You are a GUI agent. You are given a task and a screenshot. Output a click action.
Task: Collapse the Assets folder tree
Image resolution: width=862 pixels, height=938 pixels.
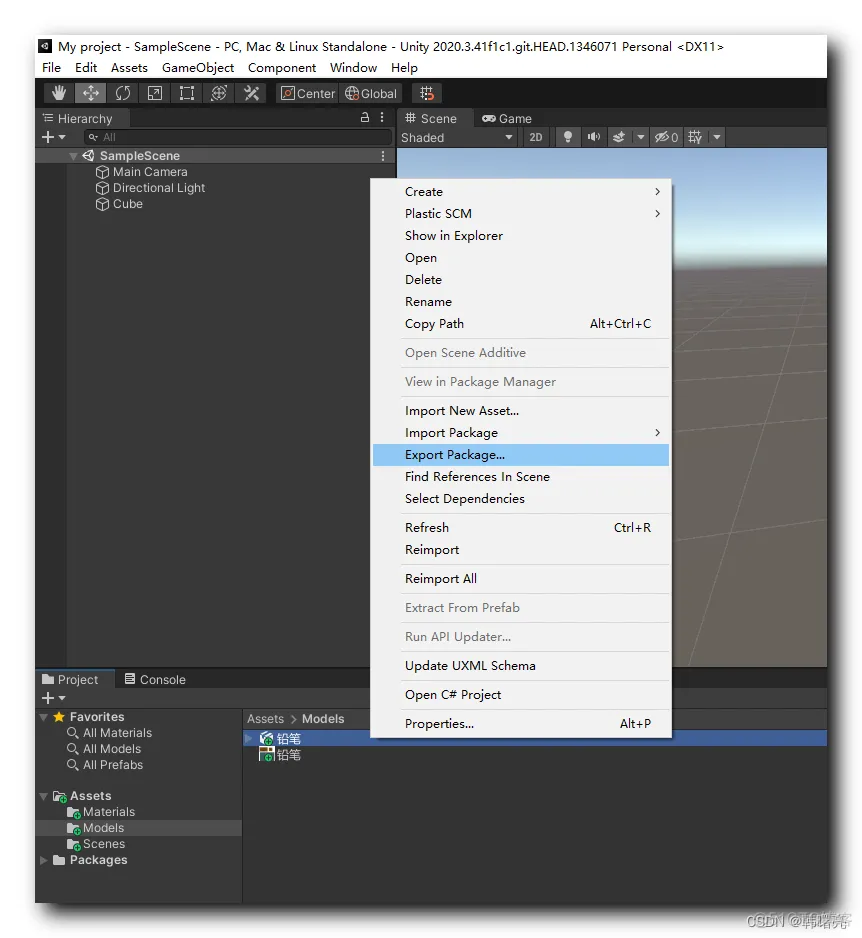[x=44, y=796]
